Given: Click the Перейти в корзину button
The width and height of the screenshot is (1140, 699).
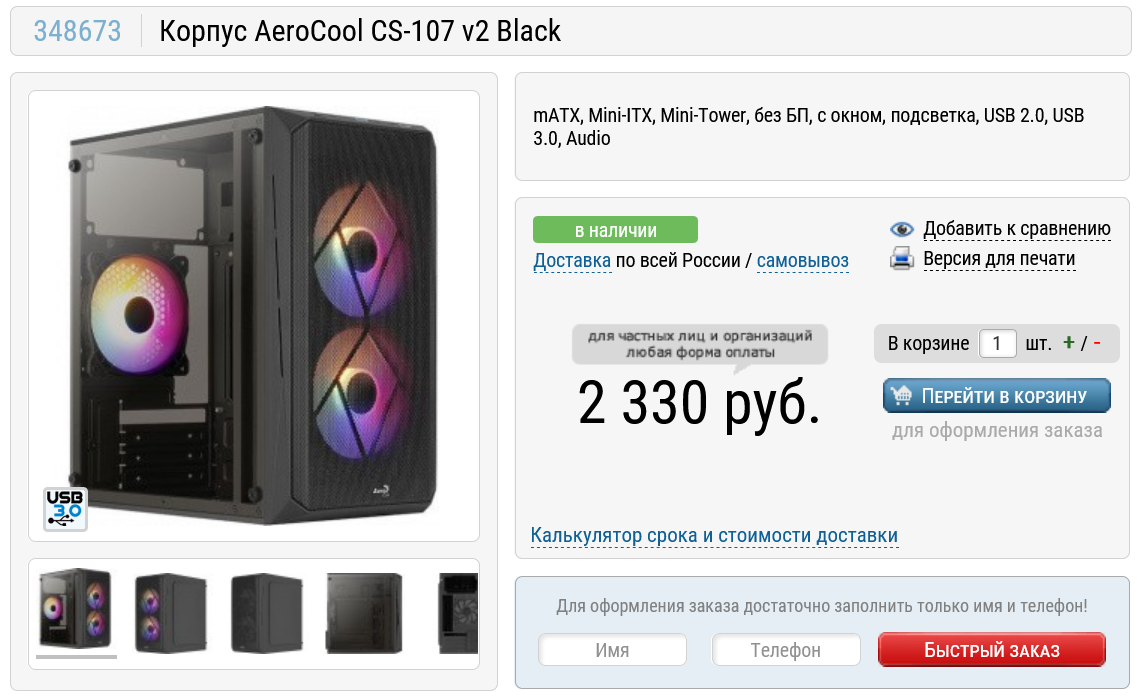Looking at the screenshot, I should [997, 396].
